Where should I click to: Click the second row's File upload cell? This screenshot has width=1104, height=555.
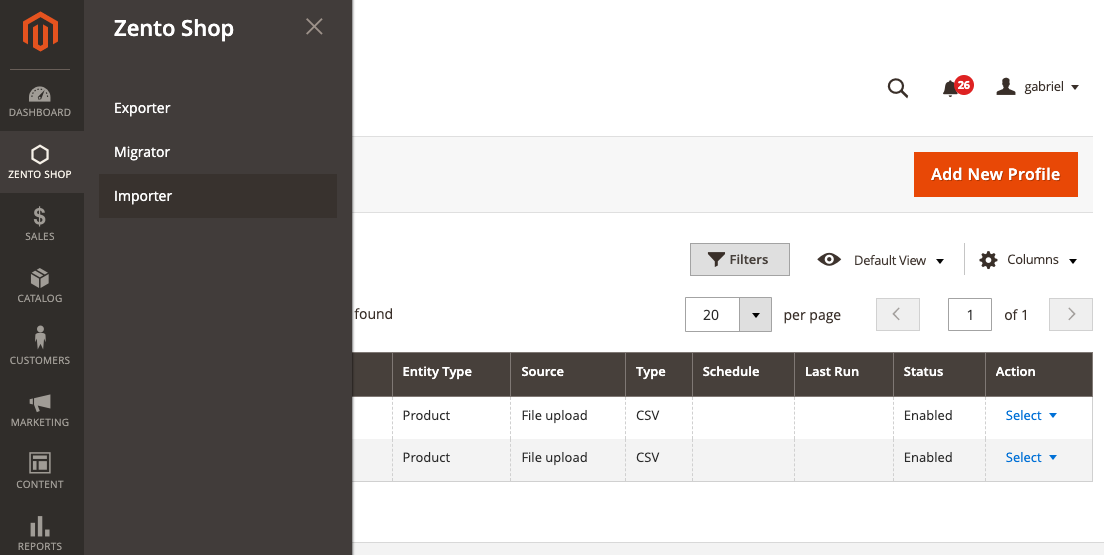[x=567, y=460]
